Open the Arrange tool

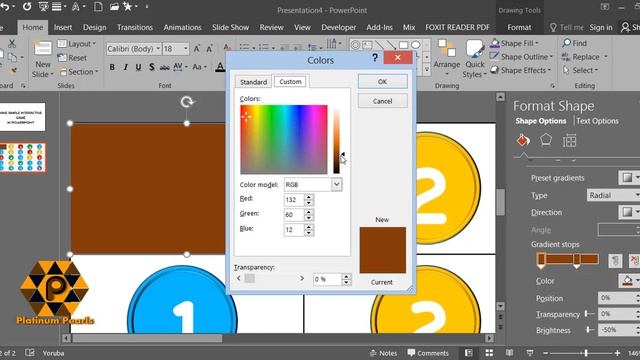(x=447, y=58)
